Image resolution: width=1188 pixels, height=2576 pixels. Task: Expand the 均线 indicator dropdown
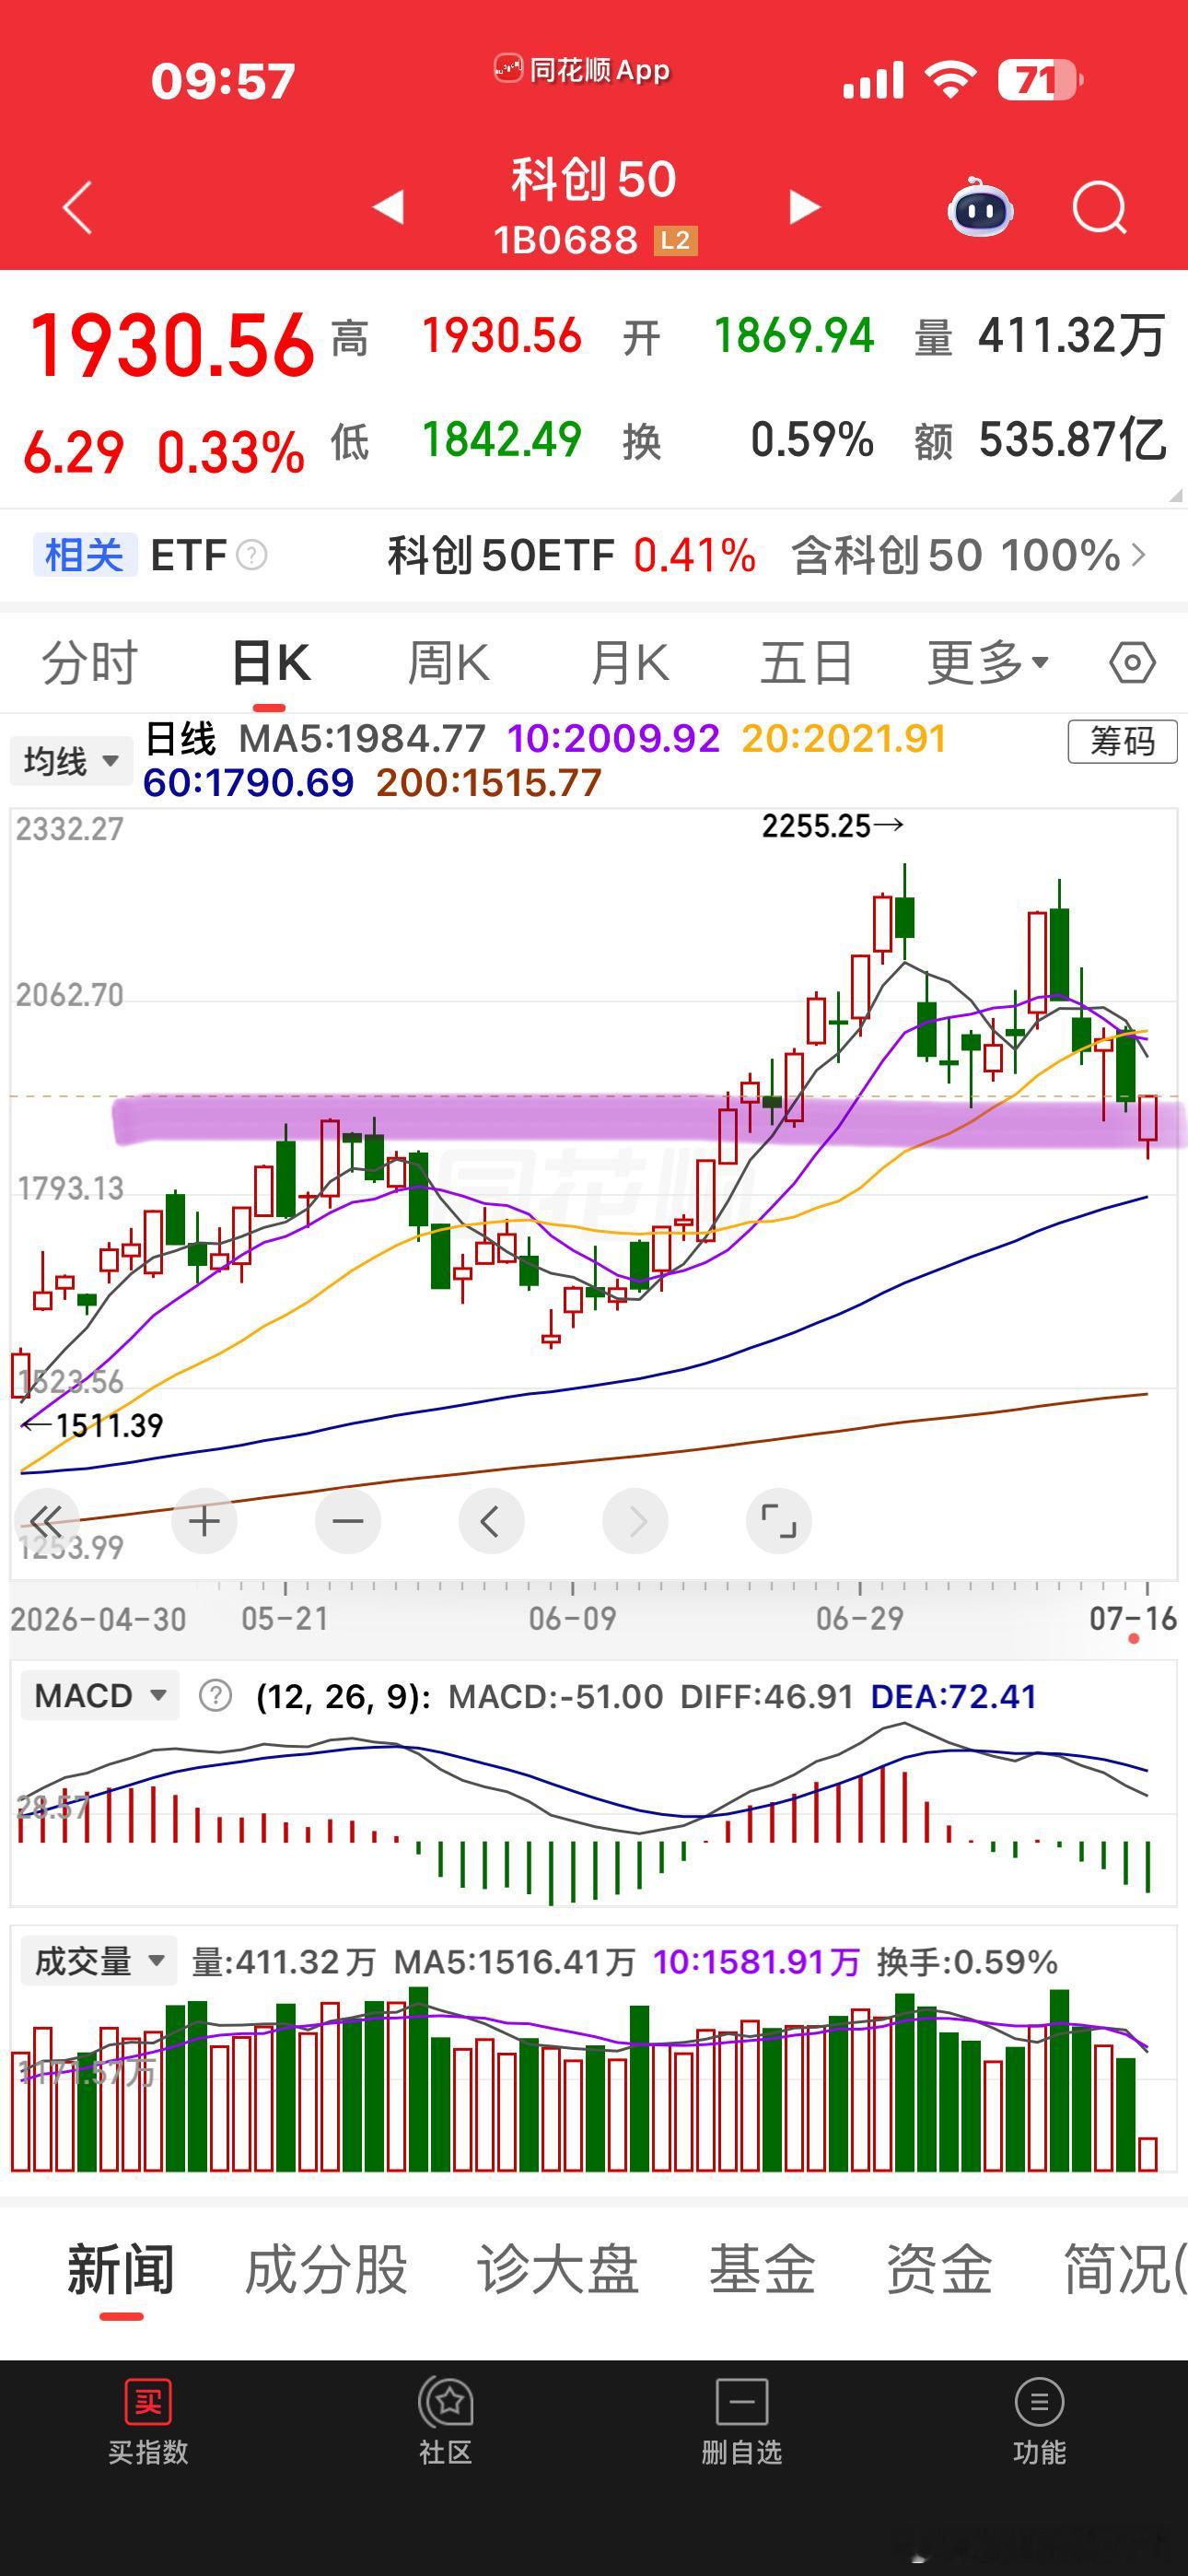(x=71, y=761)
